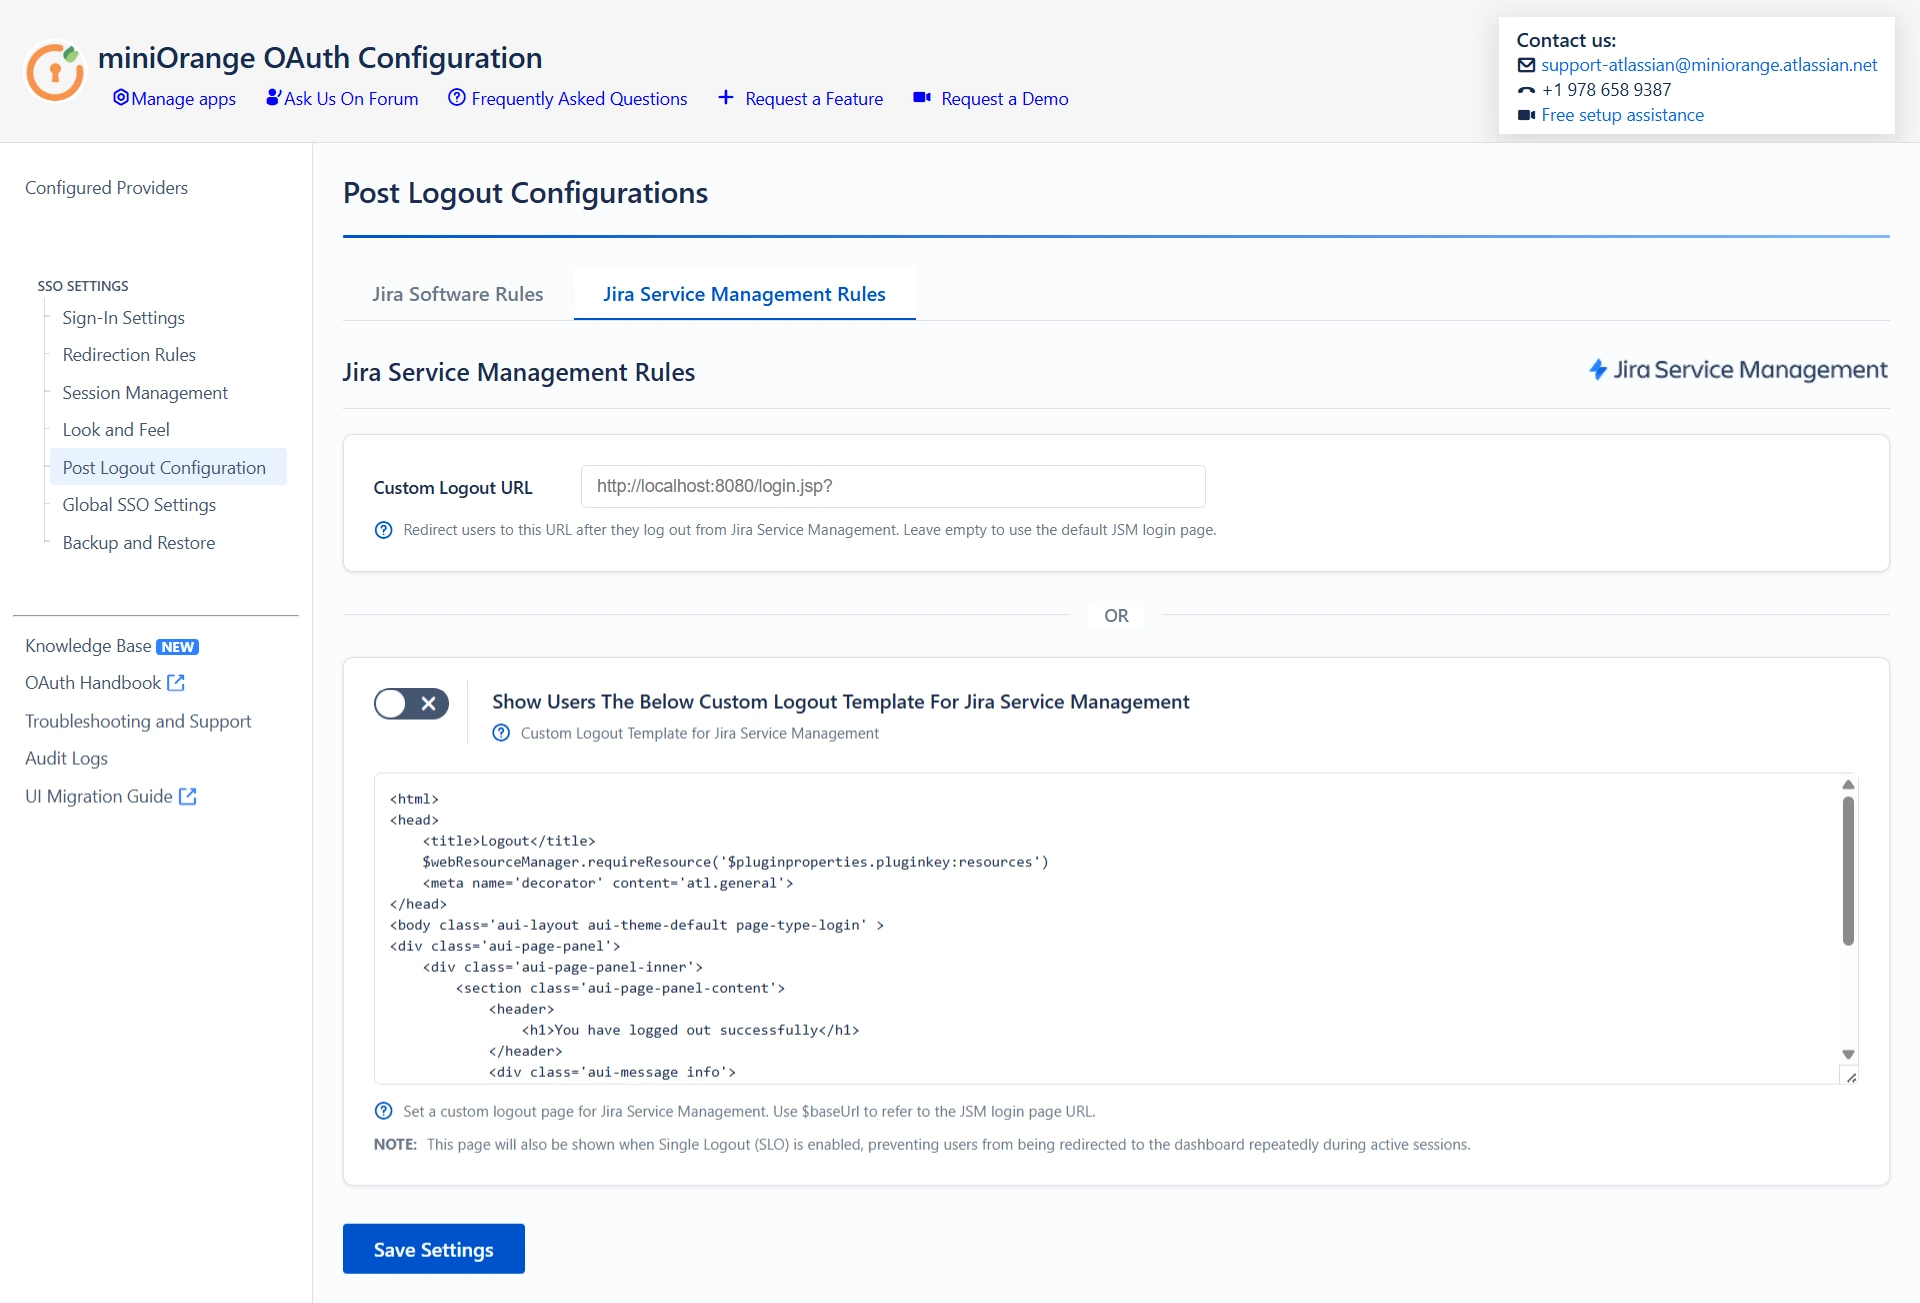
Task: Enable the custom logout template toggle
Action: coord(411,704)
